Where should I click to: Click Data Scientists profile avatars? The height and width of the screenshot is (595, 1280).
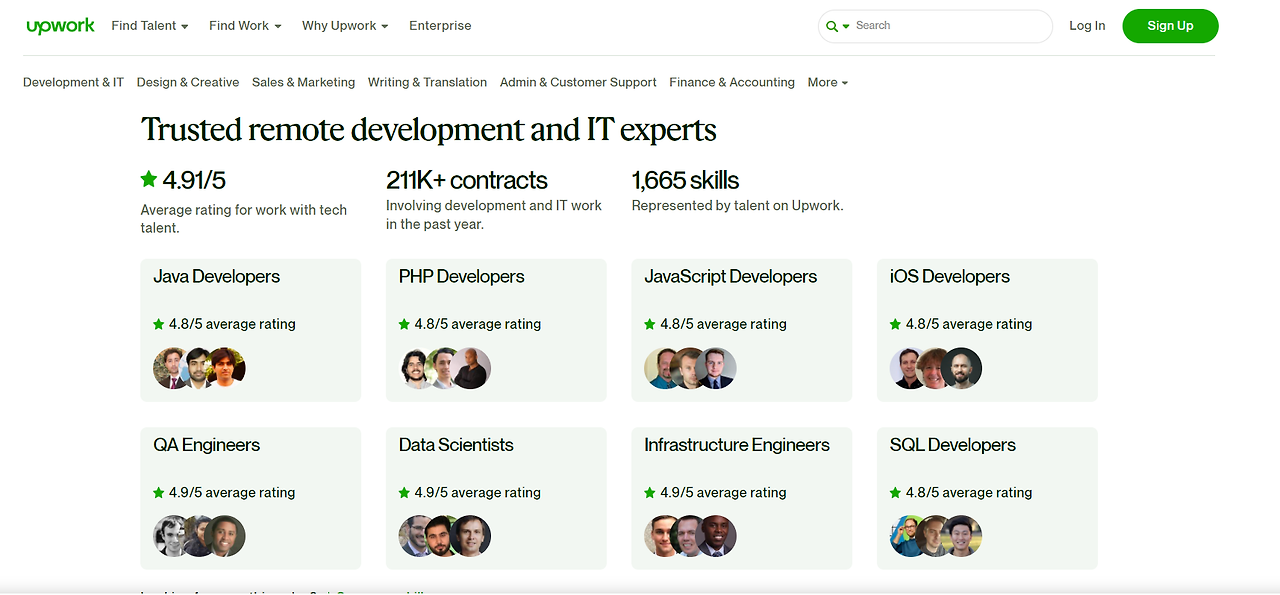(x=445, y=537)
